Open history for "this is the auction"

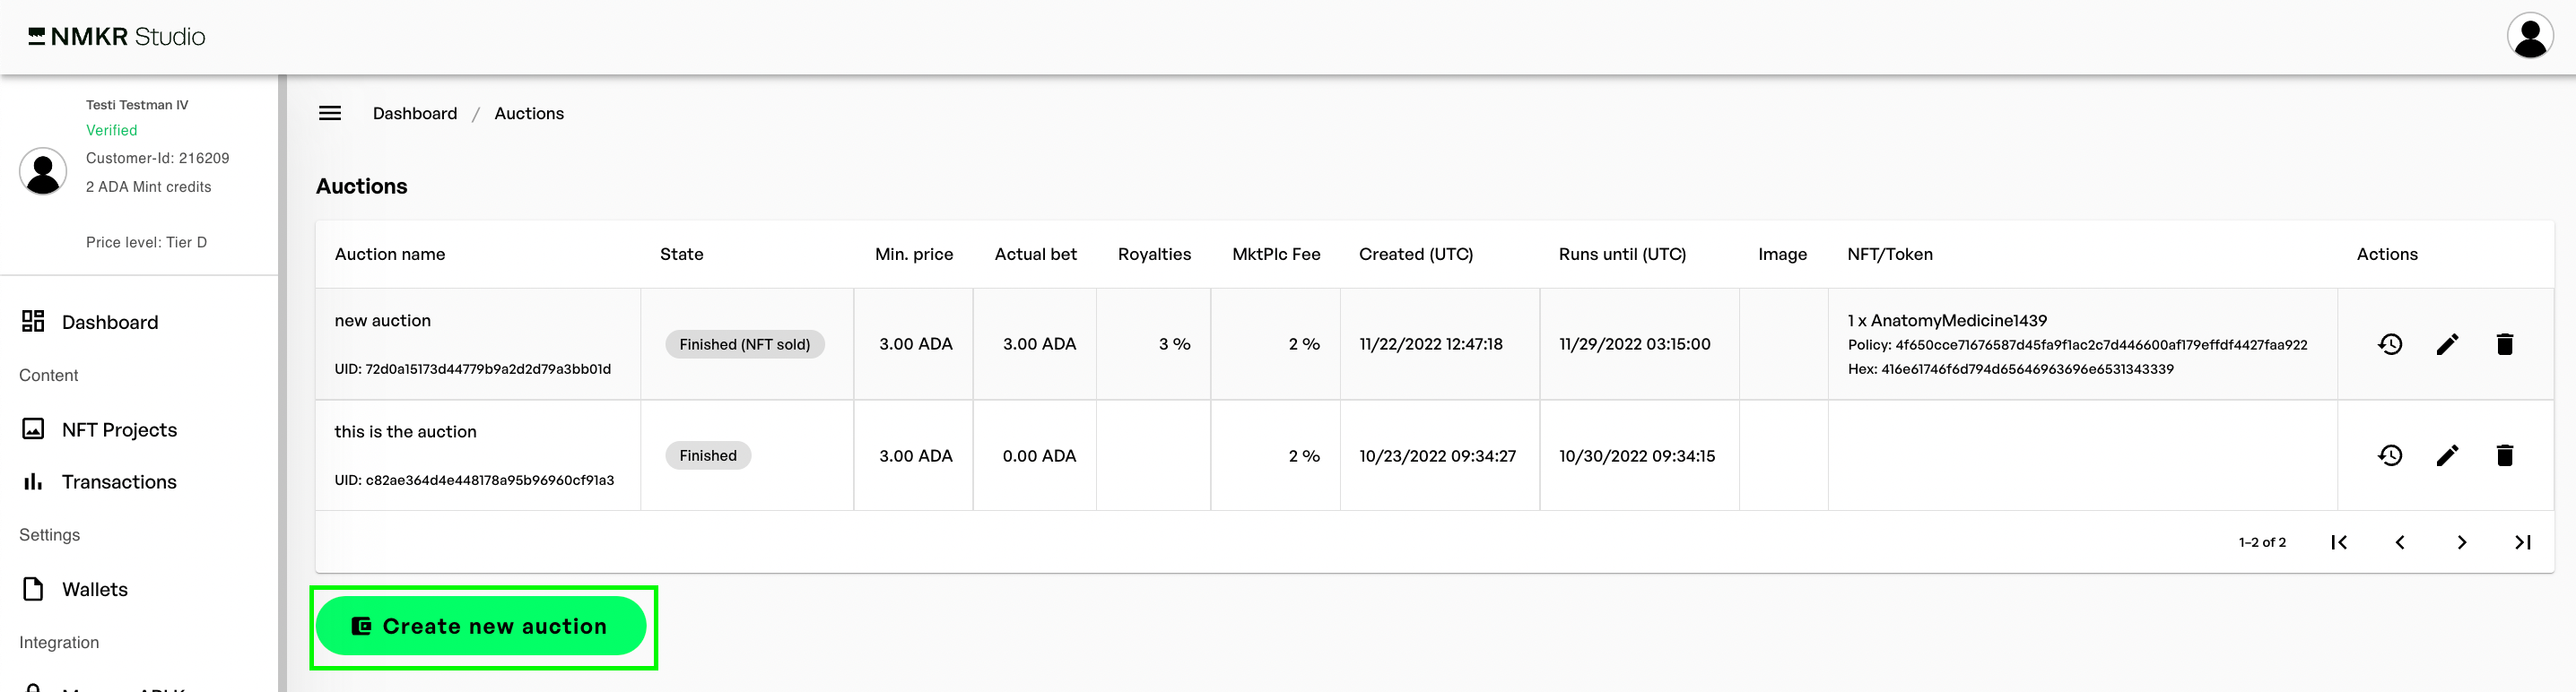[2390, 456]
